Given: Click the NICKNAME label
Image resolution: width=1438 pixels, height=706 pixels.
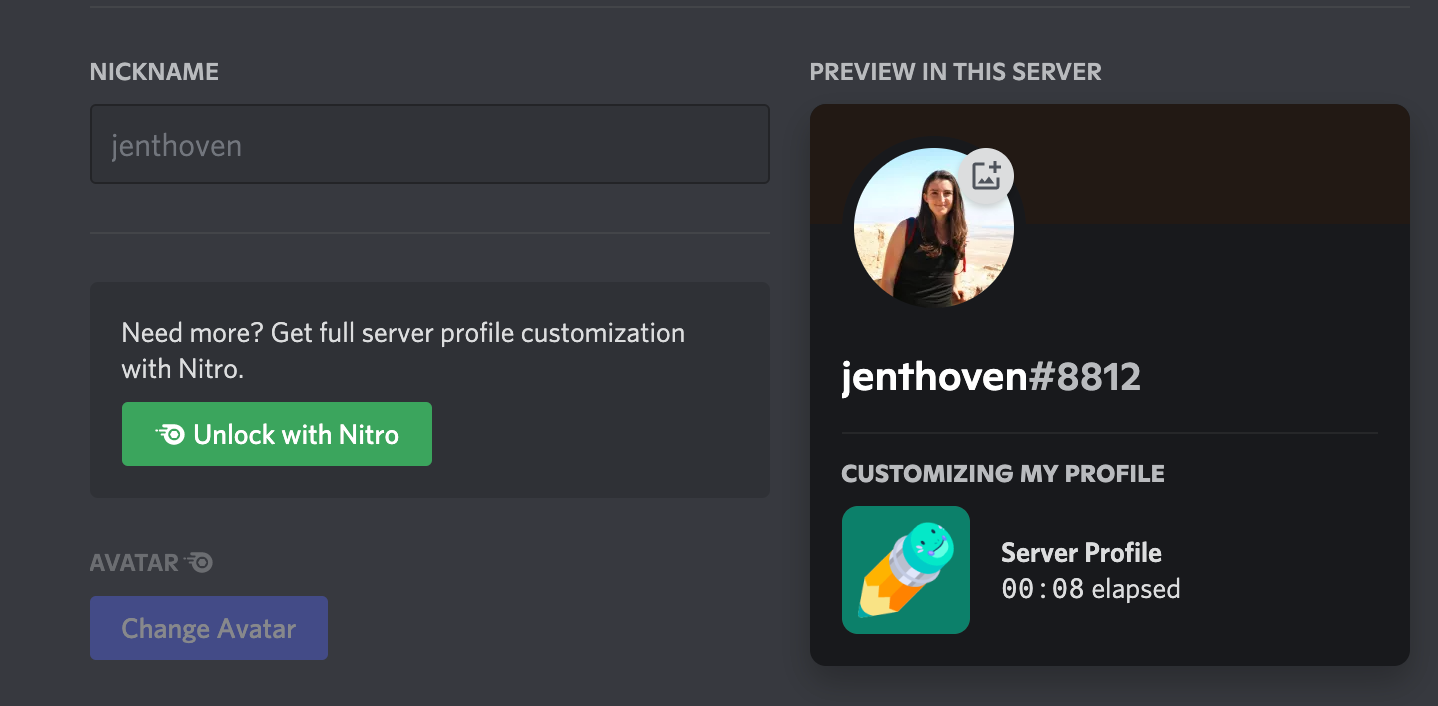Looking at the screenshot, I should [154, 72].
